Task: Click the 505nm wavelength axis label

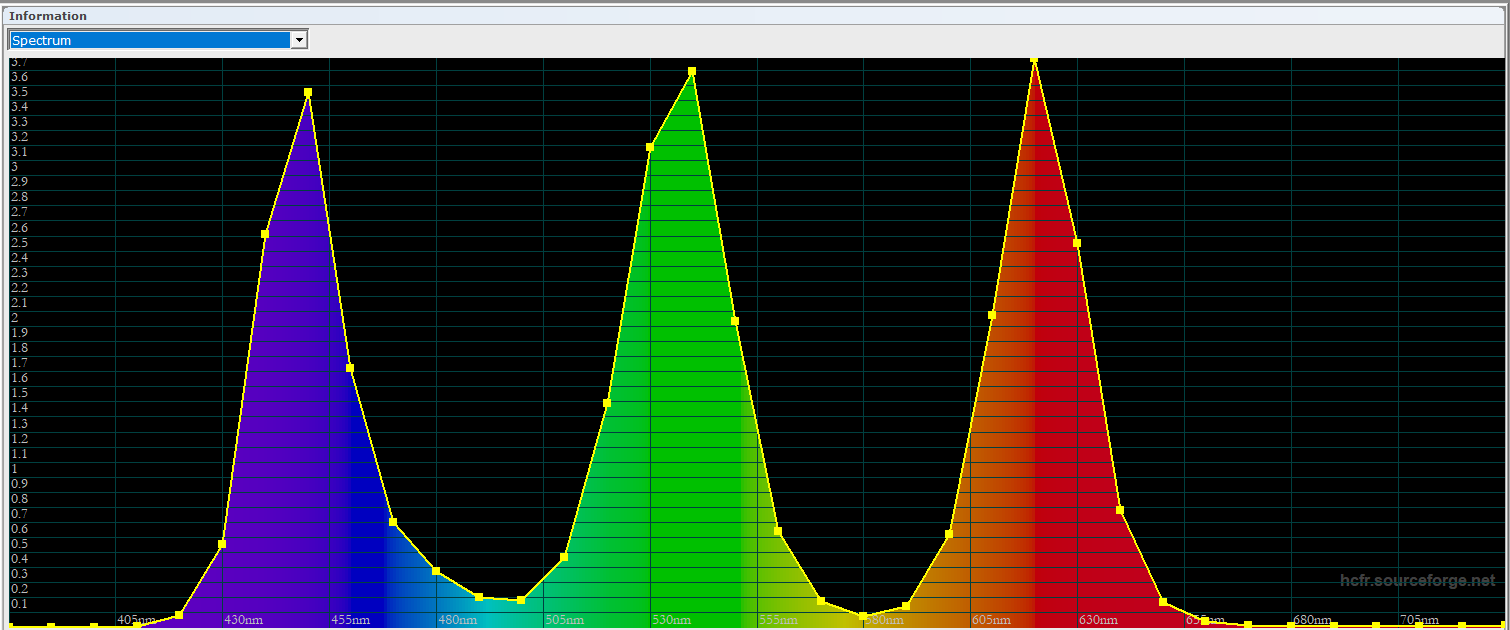Action: coord(565,620)
